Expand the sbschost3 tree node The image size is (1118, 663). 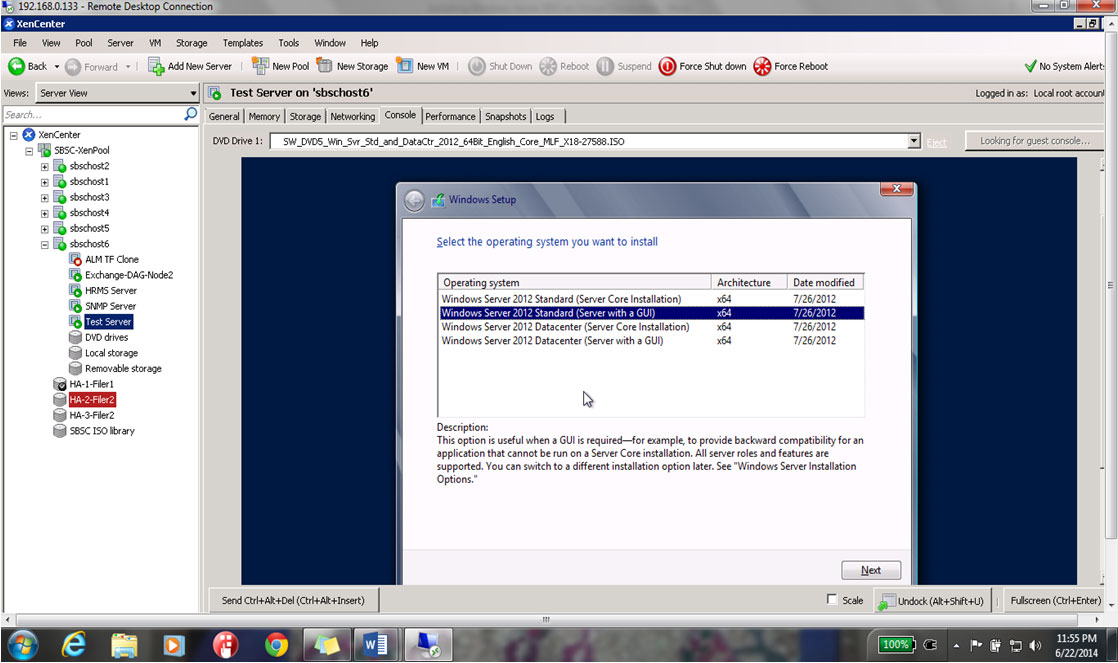point(44,198)
